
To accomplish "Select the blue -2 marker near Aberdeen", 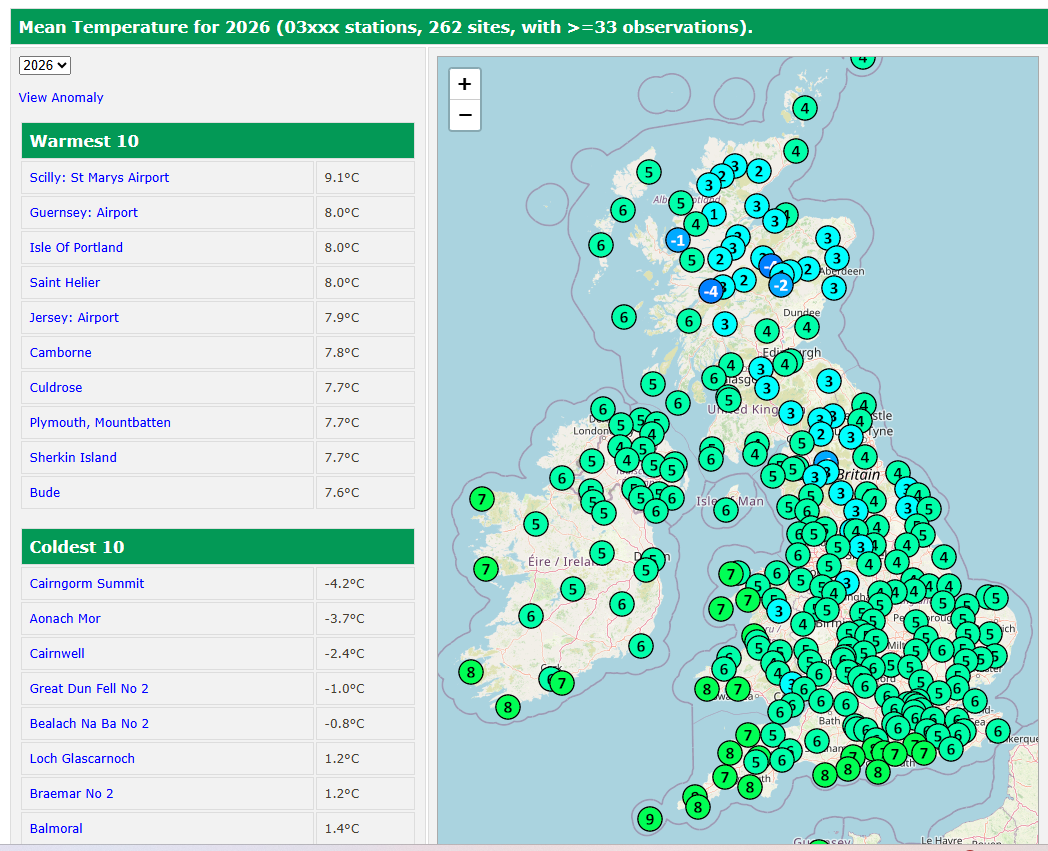I will pyautogui.click(x=781, y=285).
